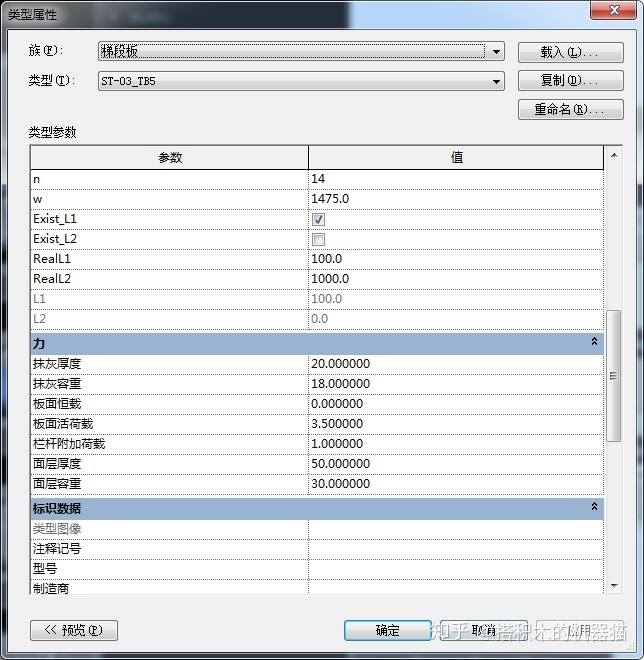Click the 注释记号 value cell
Viewport: 644px width, 660px height.
pyautogui.click(x=456, y=549)
